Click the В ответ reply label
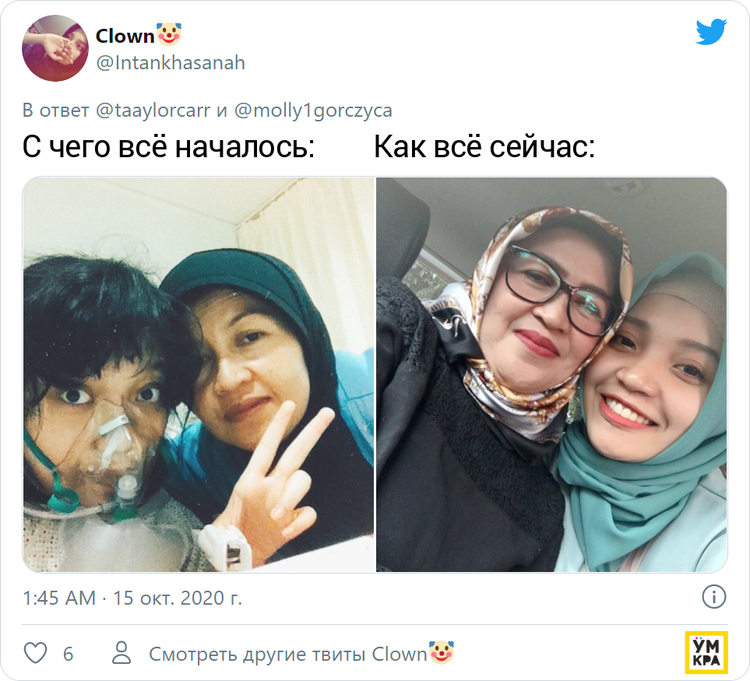This screenshot has width=750, height=681. click(x=56, y=110)
